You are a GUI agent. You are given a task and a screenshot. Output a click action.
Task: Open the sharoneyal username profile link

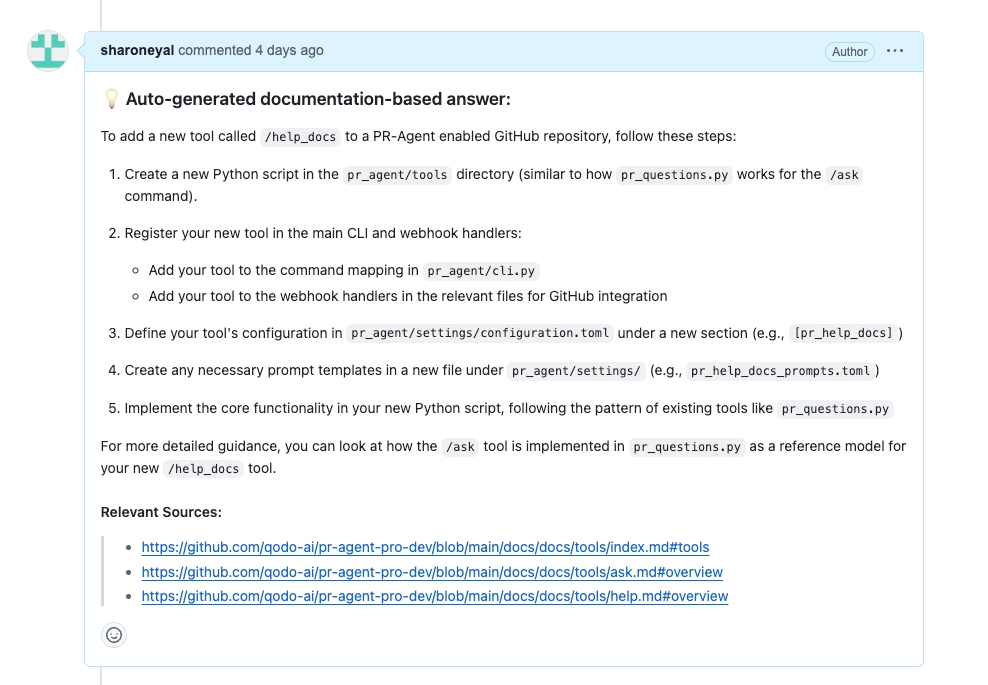click(137, 50)
